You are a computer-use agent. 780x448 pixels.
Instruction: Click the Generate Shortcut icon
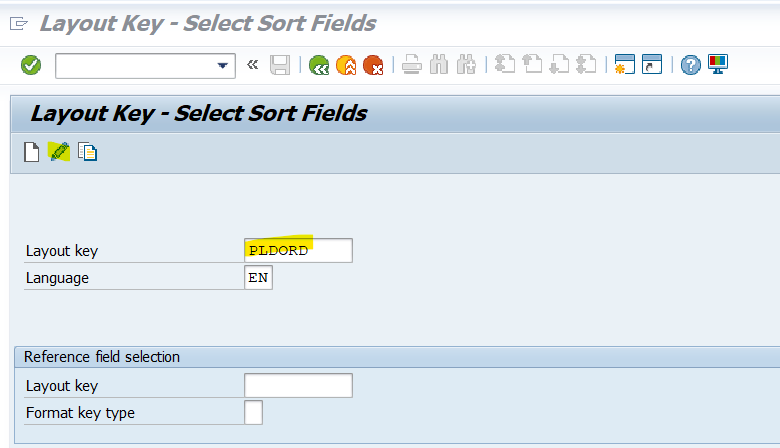[652, 65]
